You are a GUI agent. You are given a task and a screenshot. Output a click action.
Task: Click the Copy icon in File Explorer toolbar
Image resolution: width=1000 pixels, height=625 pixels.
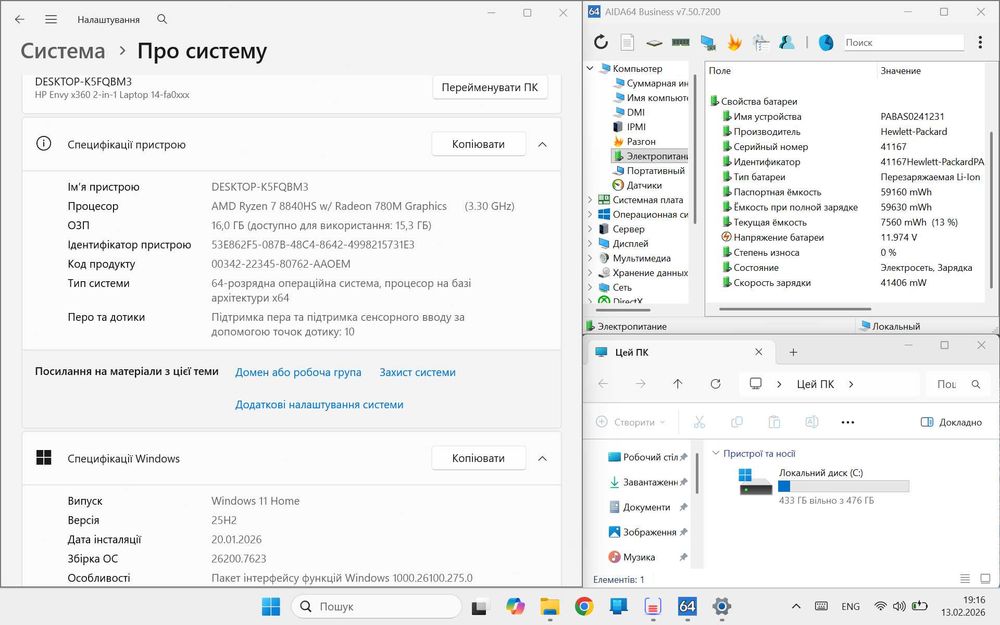737,422
